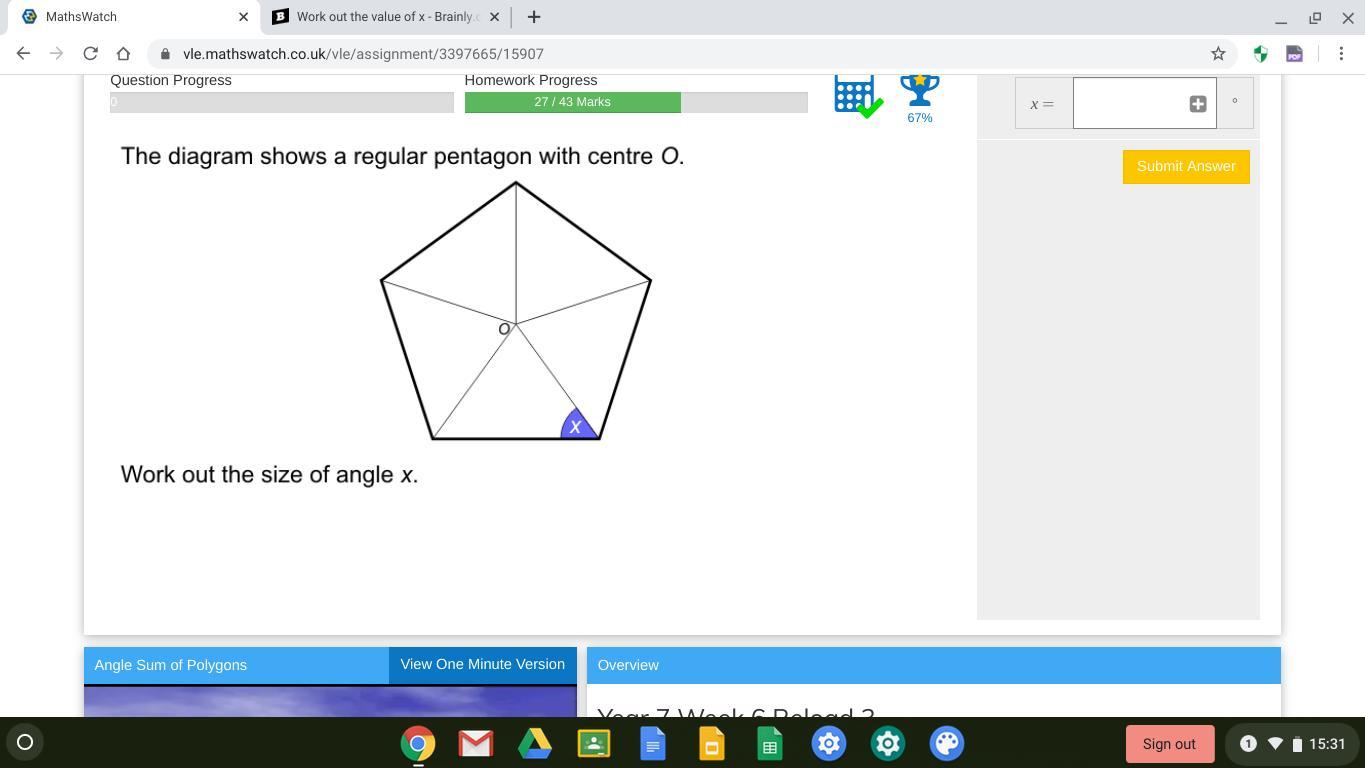The image size is (1365, 768).
Task: Open the system tray clock 15:31
Action: click(1327, 743)
